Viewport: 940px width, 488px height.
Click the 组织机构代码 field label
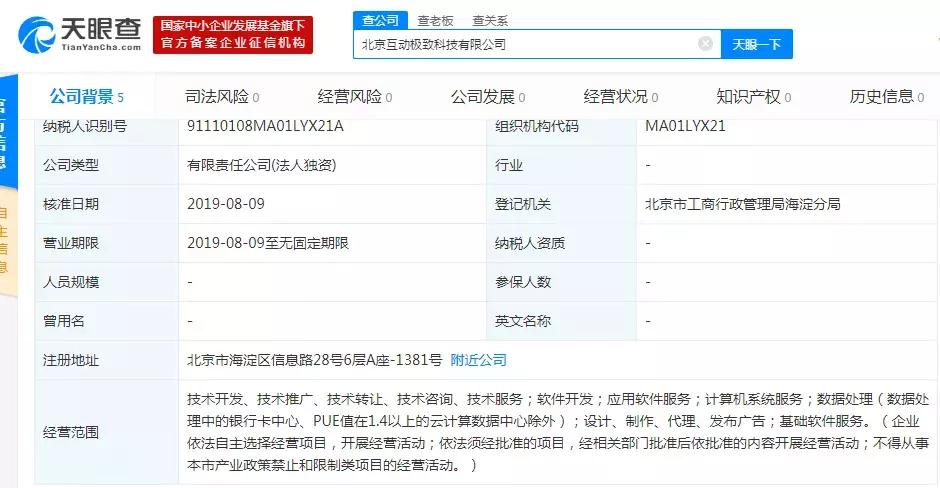537,126
